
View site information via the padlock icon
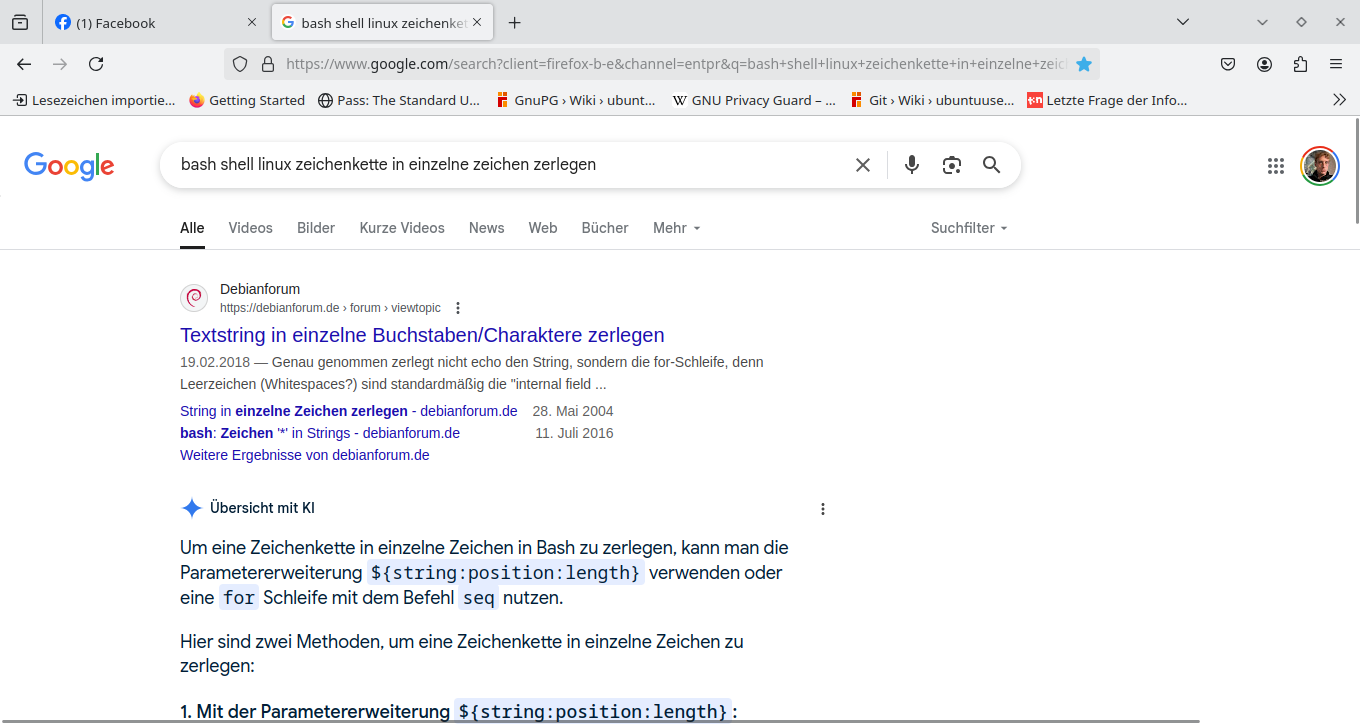pos(266,63)
